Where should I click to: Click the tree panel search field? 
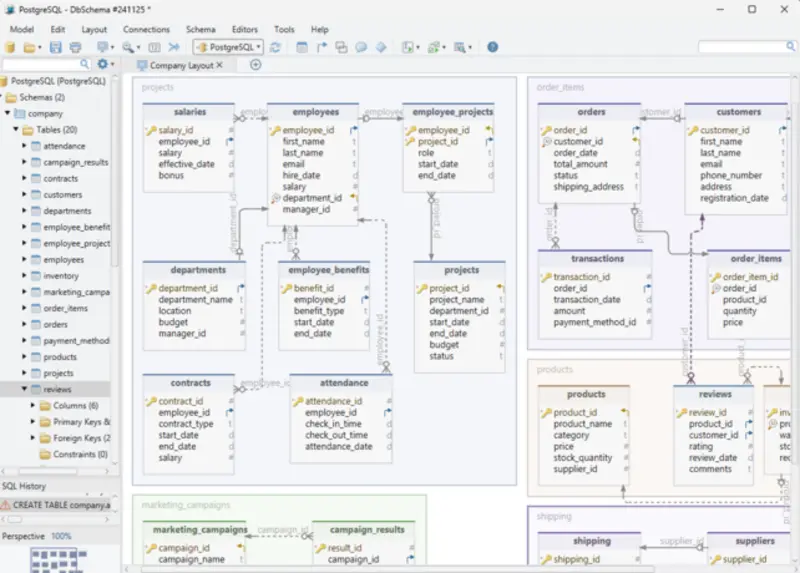pos(45,64)
